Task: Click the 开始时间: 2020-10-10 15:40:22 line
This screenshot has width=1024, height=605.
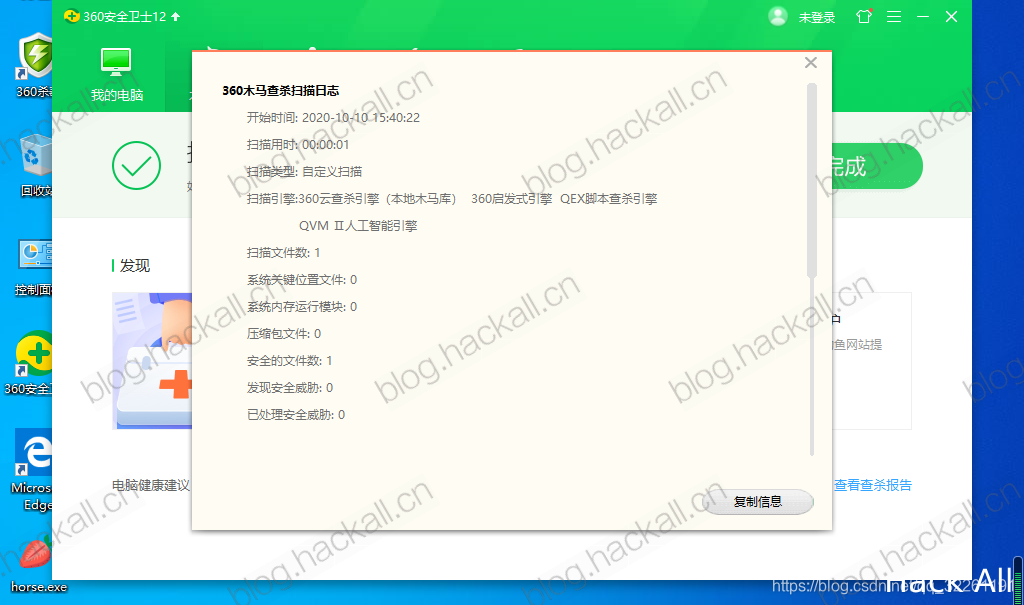Action: click(333, 118)
